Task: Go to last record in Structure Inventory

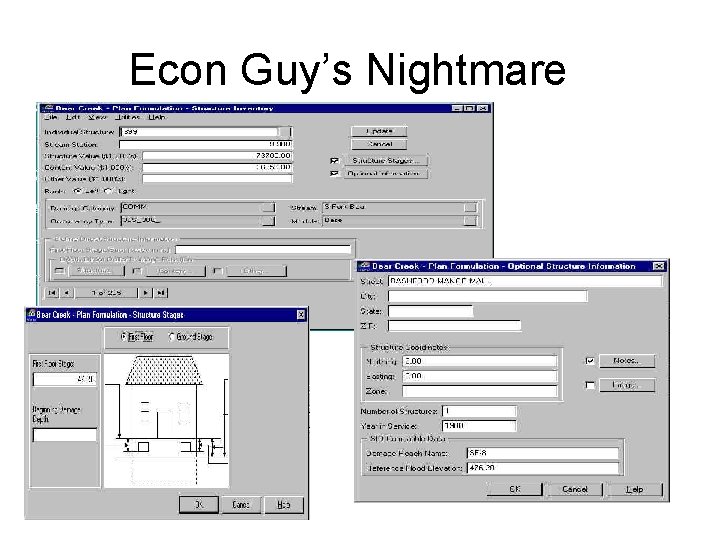Action: 161,292
